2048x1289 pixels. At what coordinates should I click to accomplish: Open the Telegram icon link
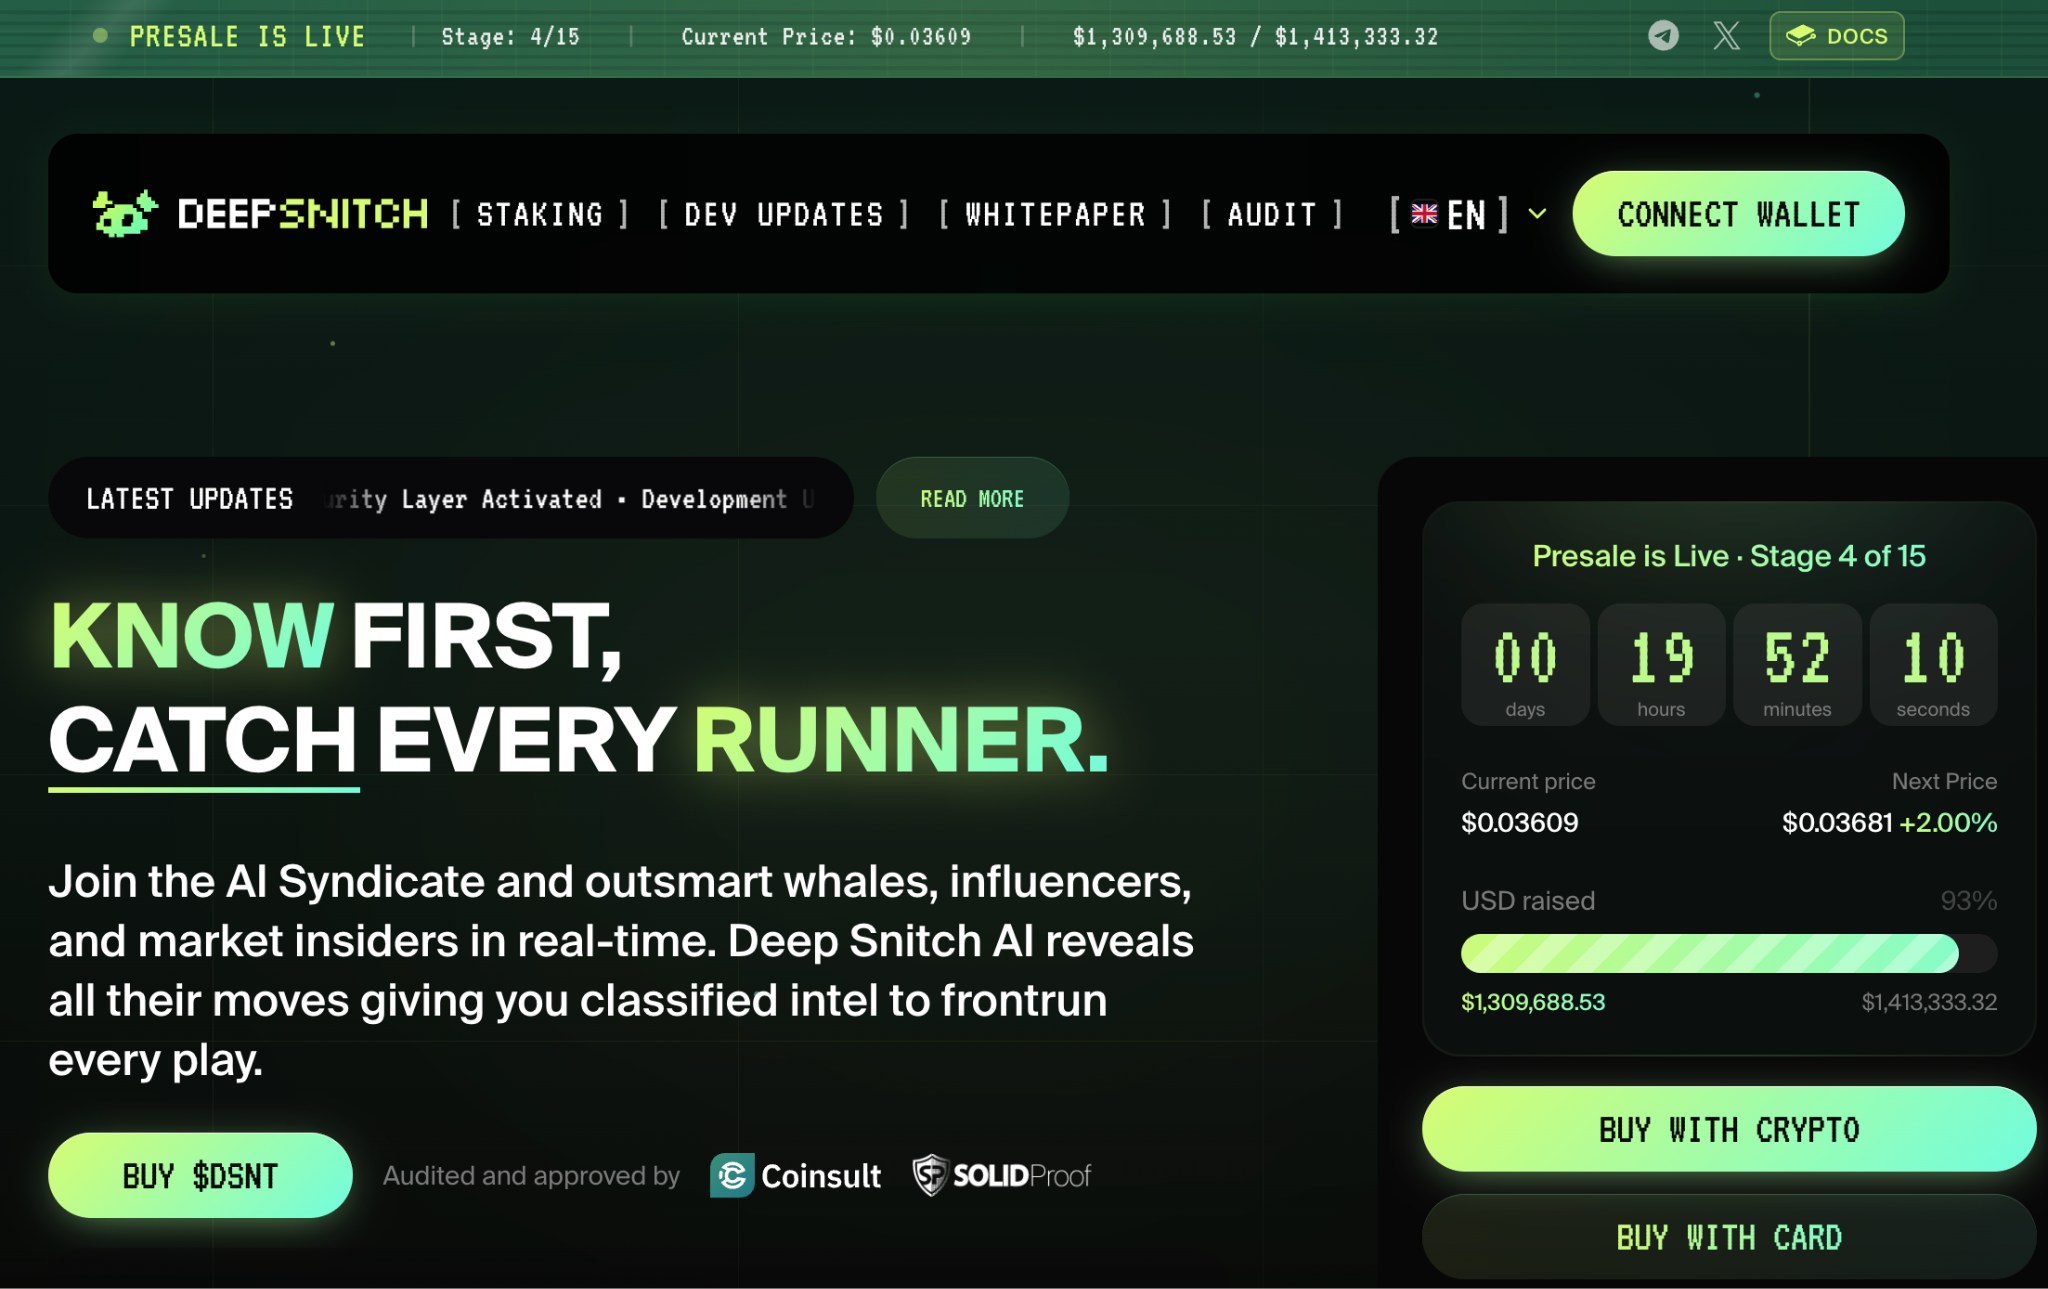(1663, 36)
